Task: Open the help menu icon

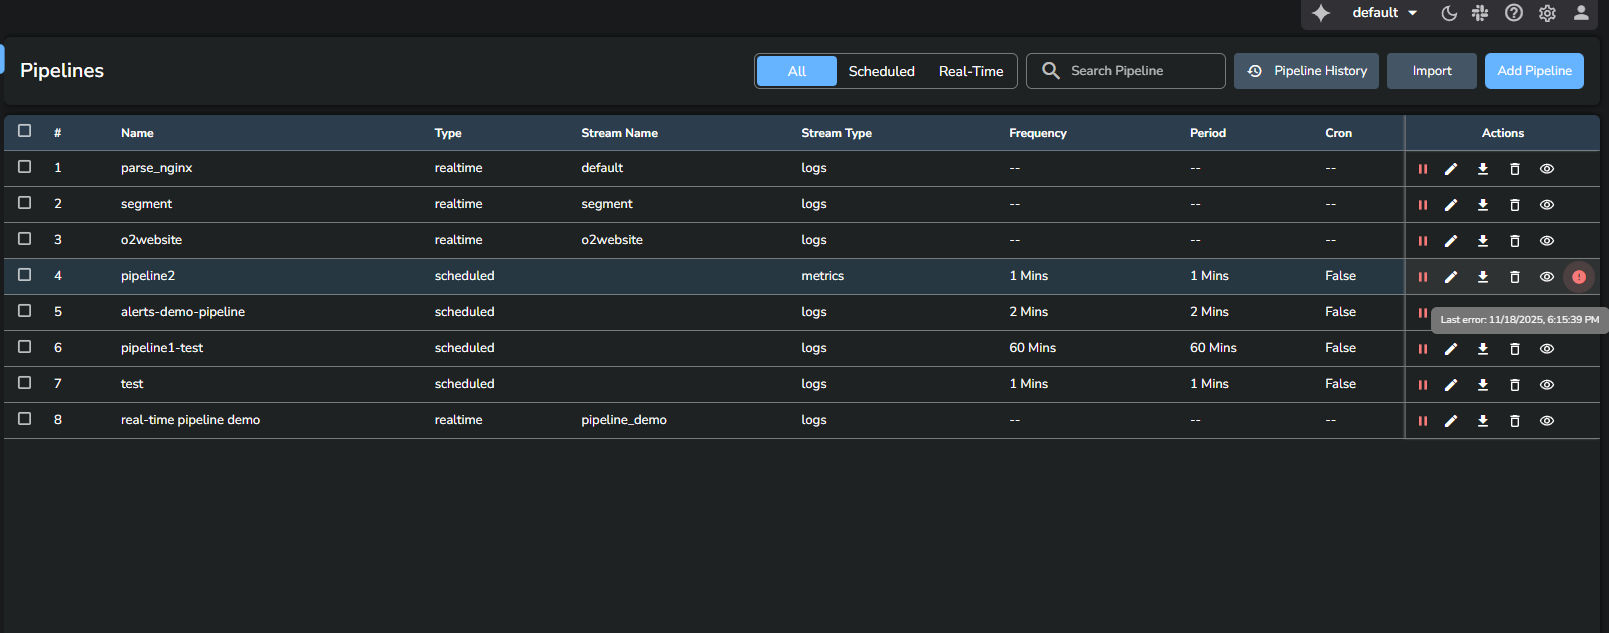Action: point(1514,13)
